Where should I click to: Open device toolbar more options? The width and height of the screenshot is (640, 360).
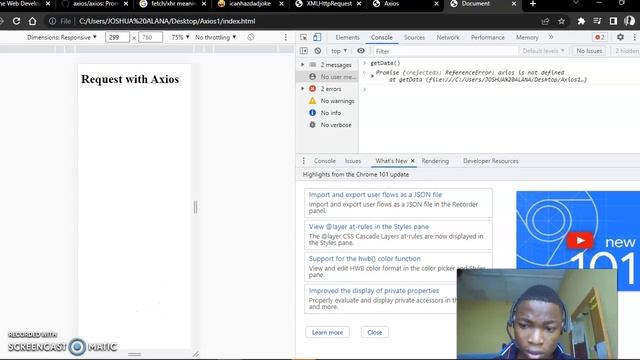(285, 37)
